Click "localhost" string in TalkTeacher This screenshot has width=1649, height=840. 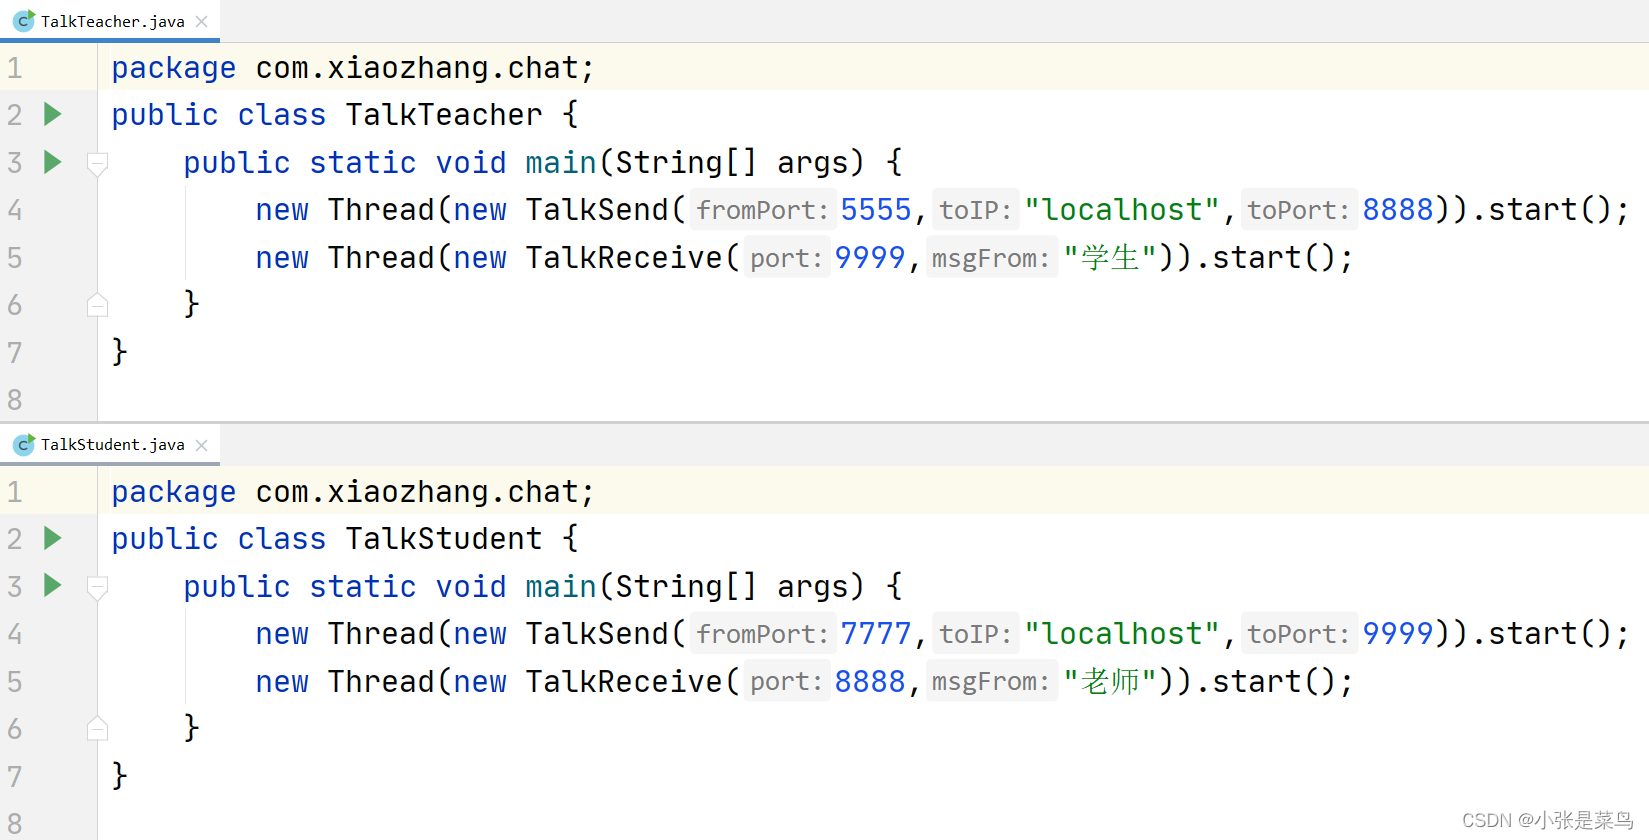click(x=1122, y=209)
